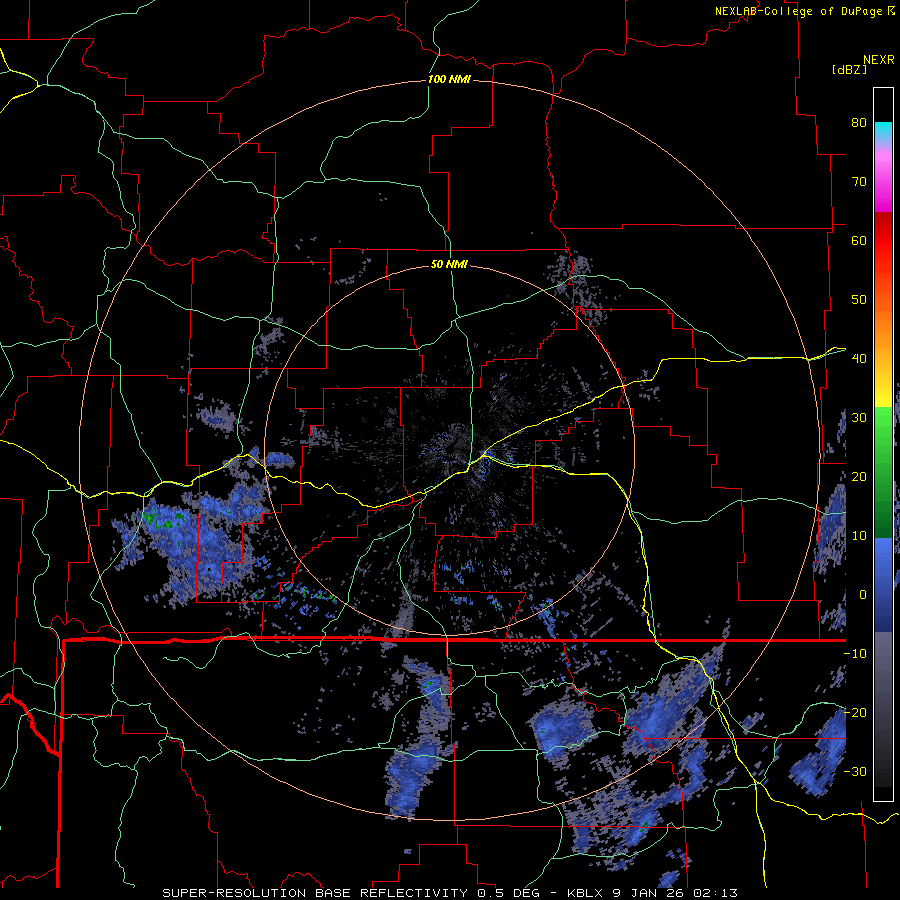Click the 40 value on the color scale
The width and height of the screenshot is (900, 900).
click(859, 359)
